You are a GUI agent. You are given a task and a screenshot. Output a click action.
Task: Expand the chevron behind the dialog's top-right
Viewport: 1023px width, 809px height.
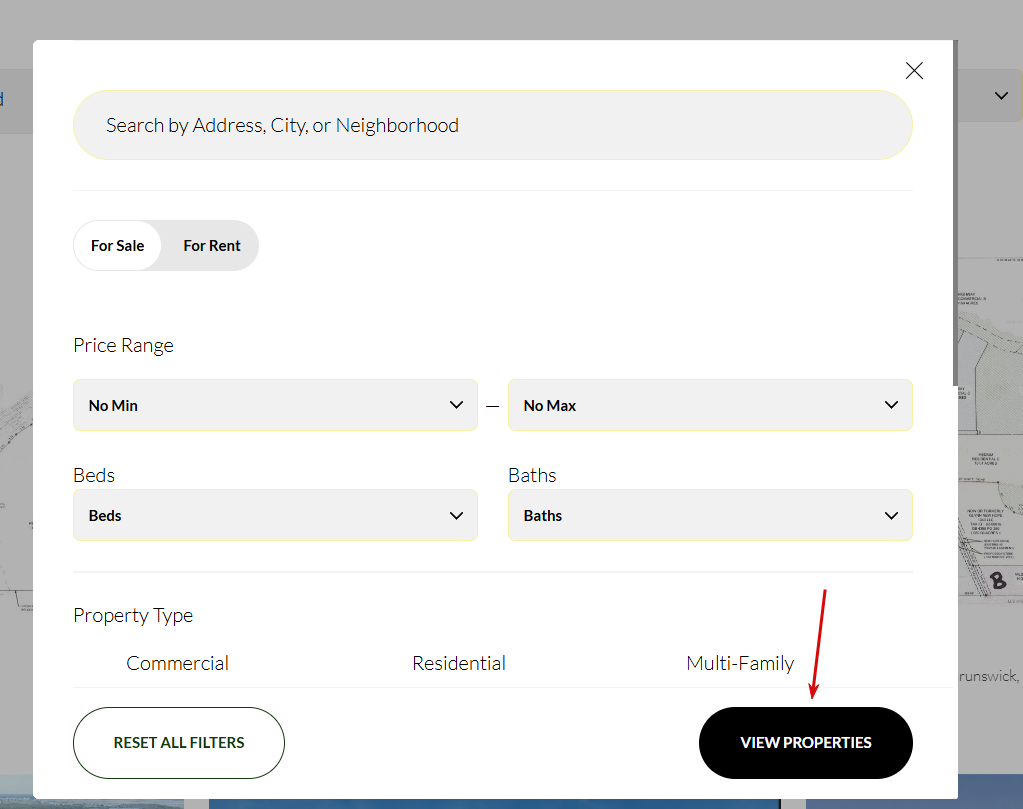[x=1001, y=96]
